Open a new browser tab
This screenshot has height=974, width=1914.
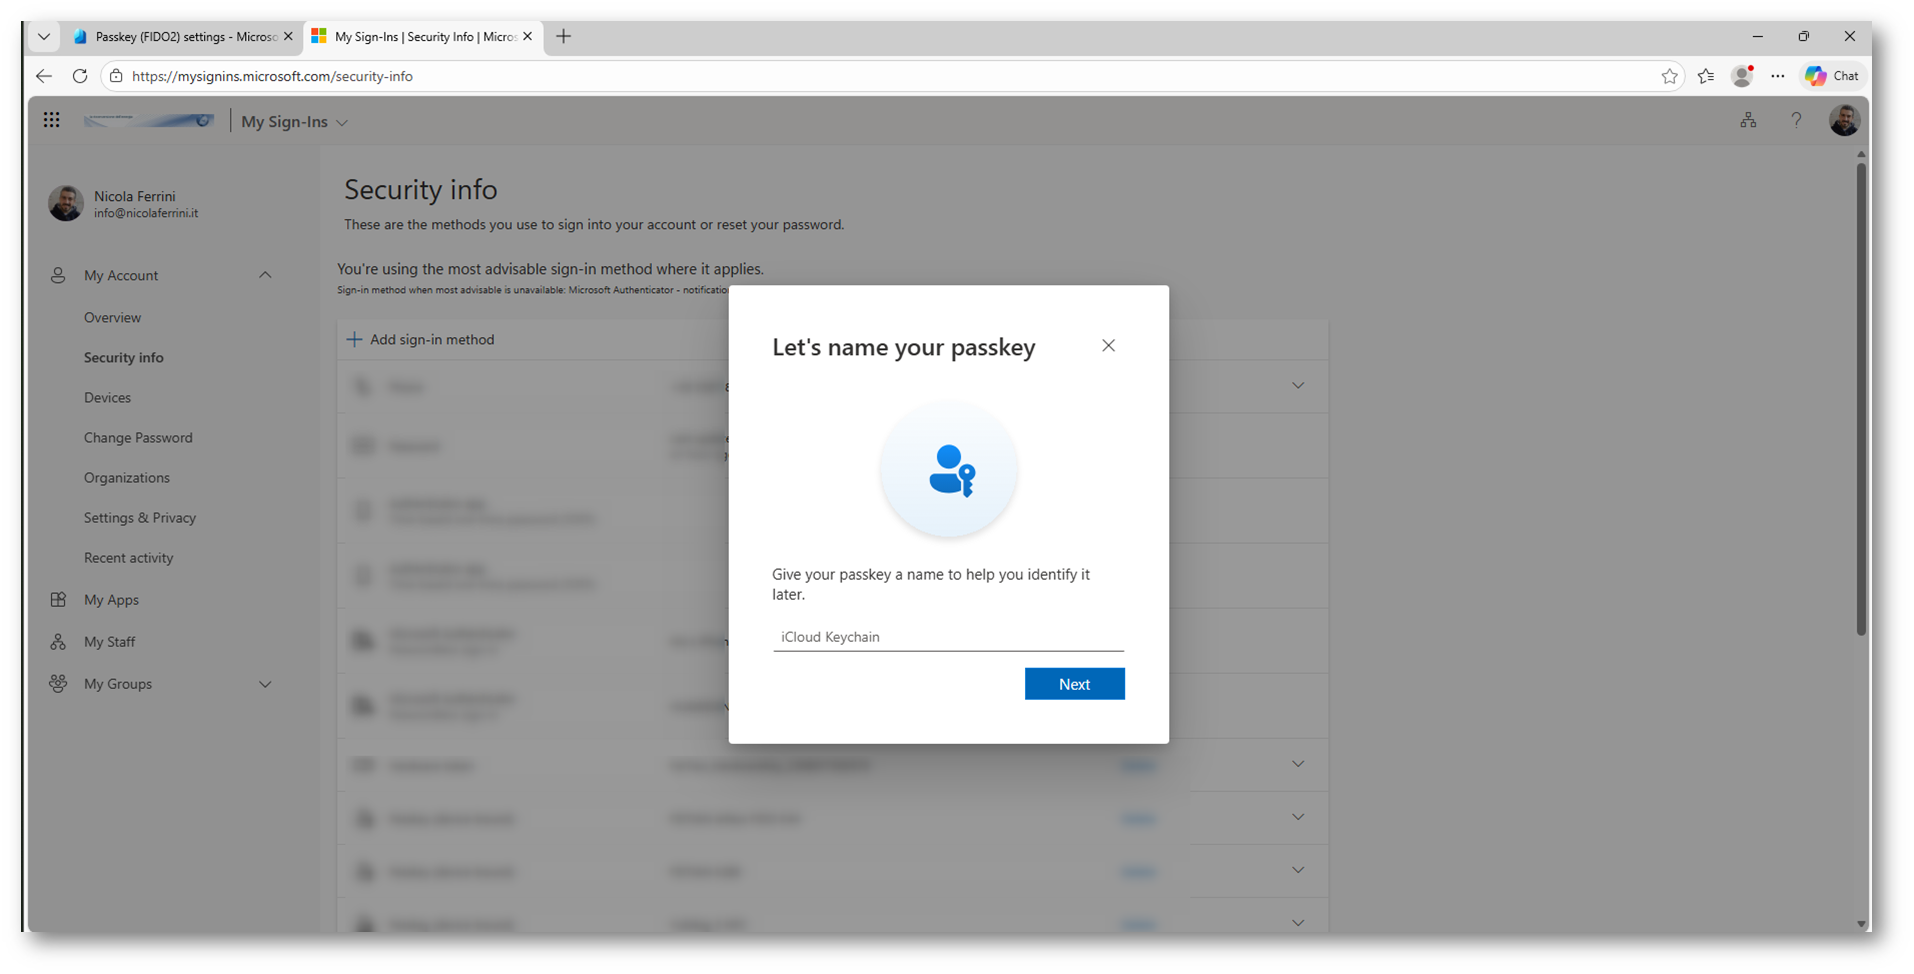click(564, 37)
